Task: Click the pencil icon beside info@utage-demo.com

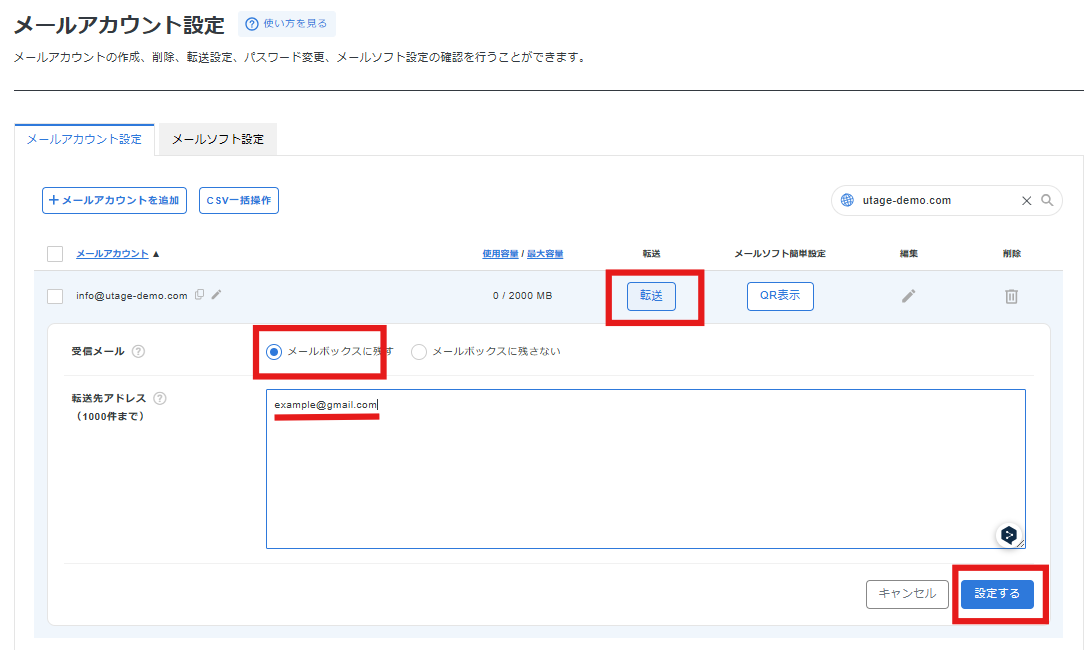Action: click(x=217, y=295)
